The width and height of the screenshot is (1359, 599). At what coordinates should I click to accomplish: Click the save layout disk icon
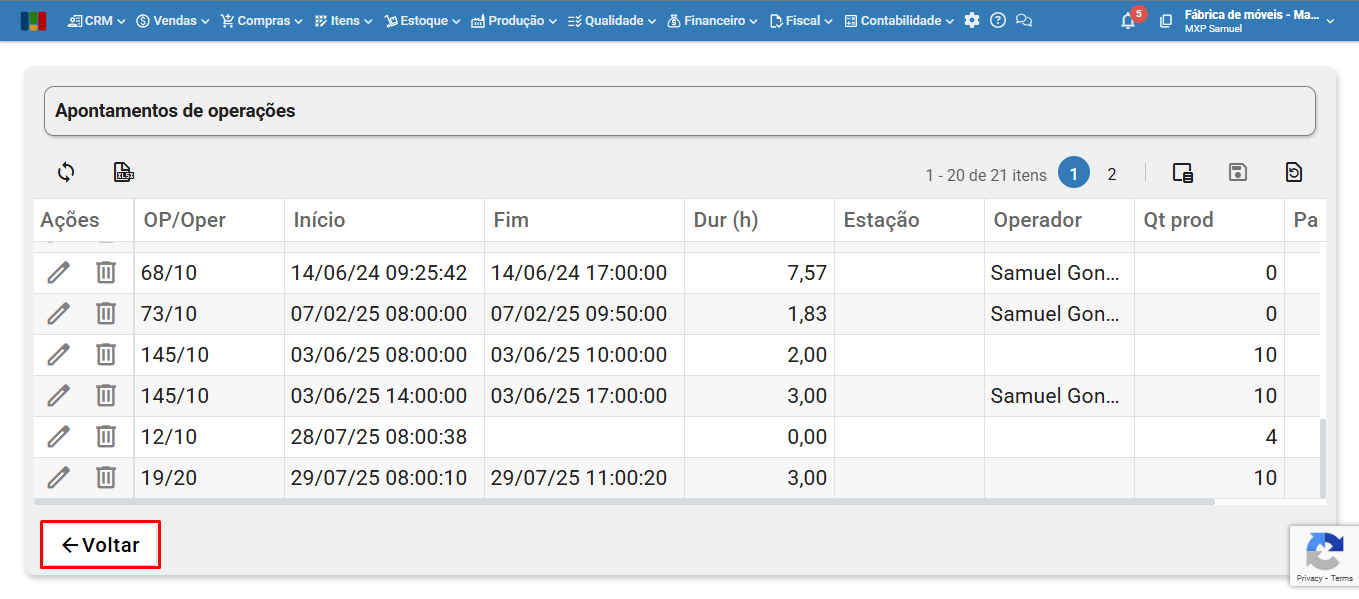coord(1238,172)
